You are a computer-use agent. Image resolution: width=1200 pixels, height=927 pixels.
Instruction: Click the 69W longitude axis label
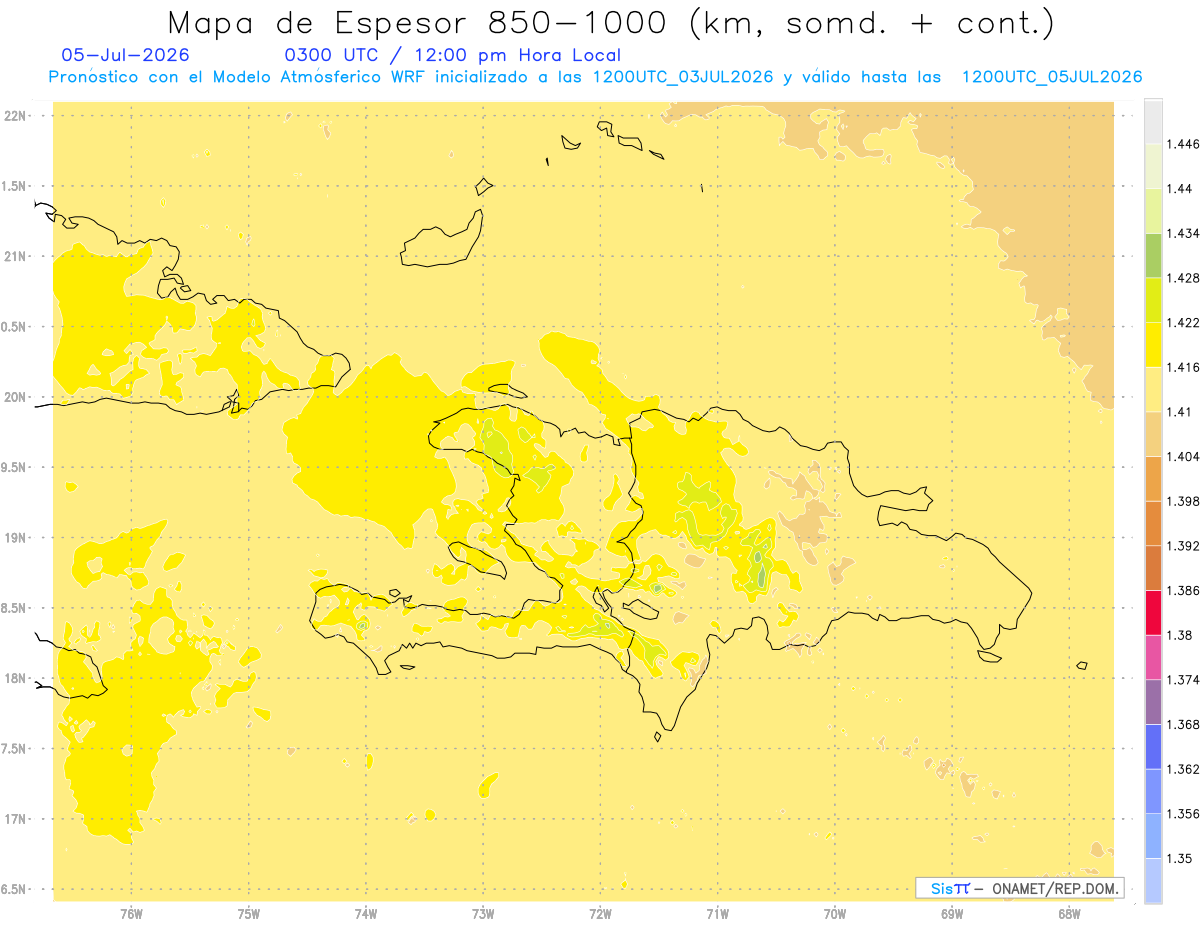[x=952, y=914]
